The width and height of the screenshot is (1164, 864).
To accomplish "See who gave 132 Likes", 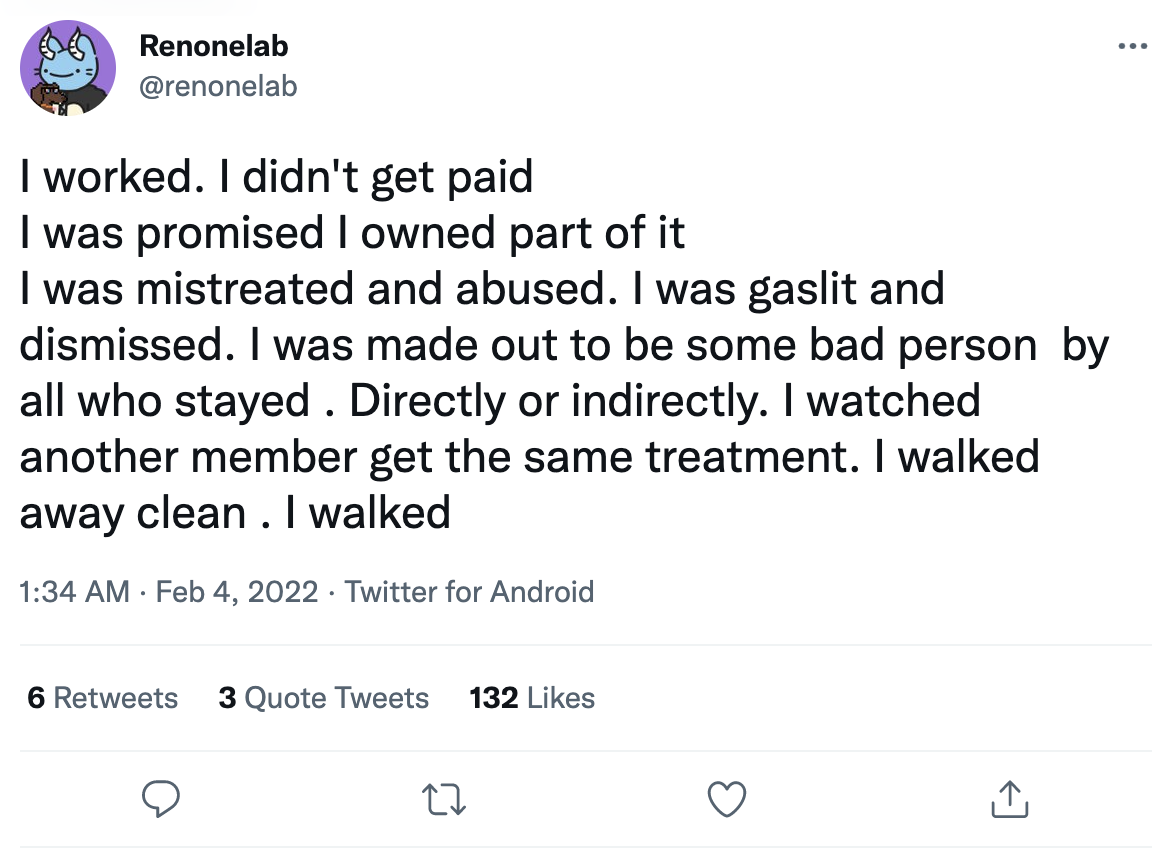I will 532,698.
